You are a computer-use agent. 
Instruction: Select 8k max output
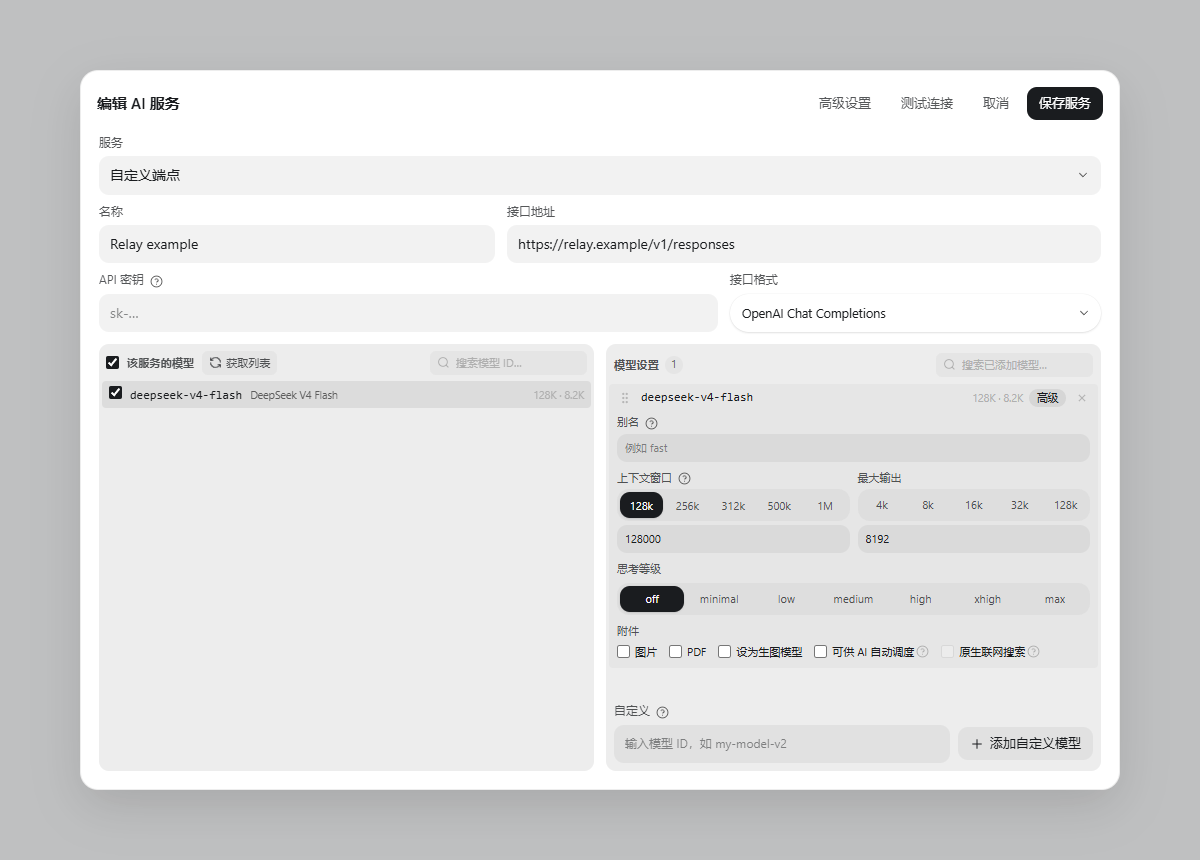928,505
